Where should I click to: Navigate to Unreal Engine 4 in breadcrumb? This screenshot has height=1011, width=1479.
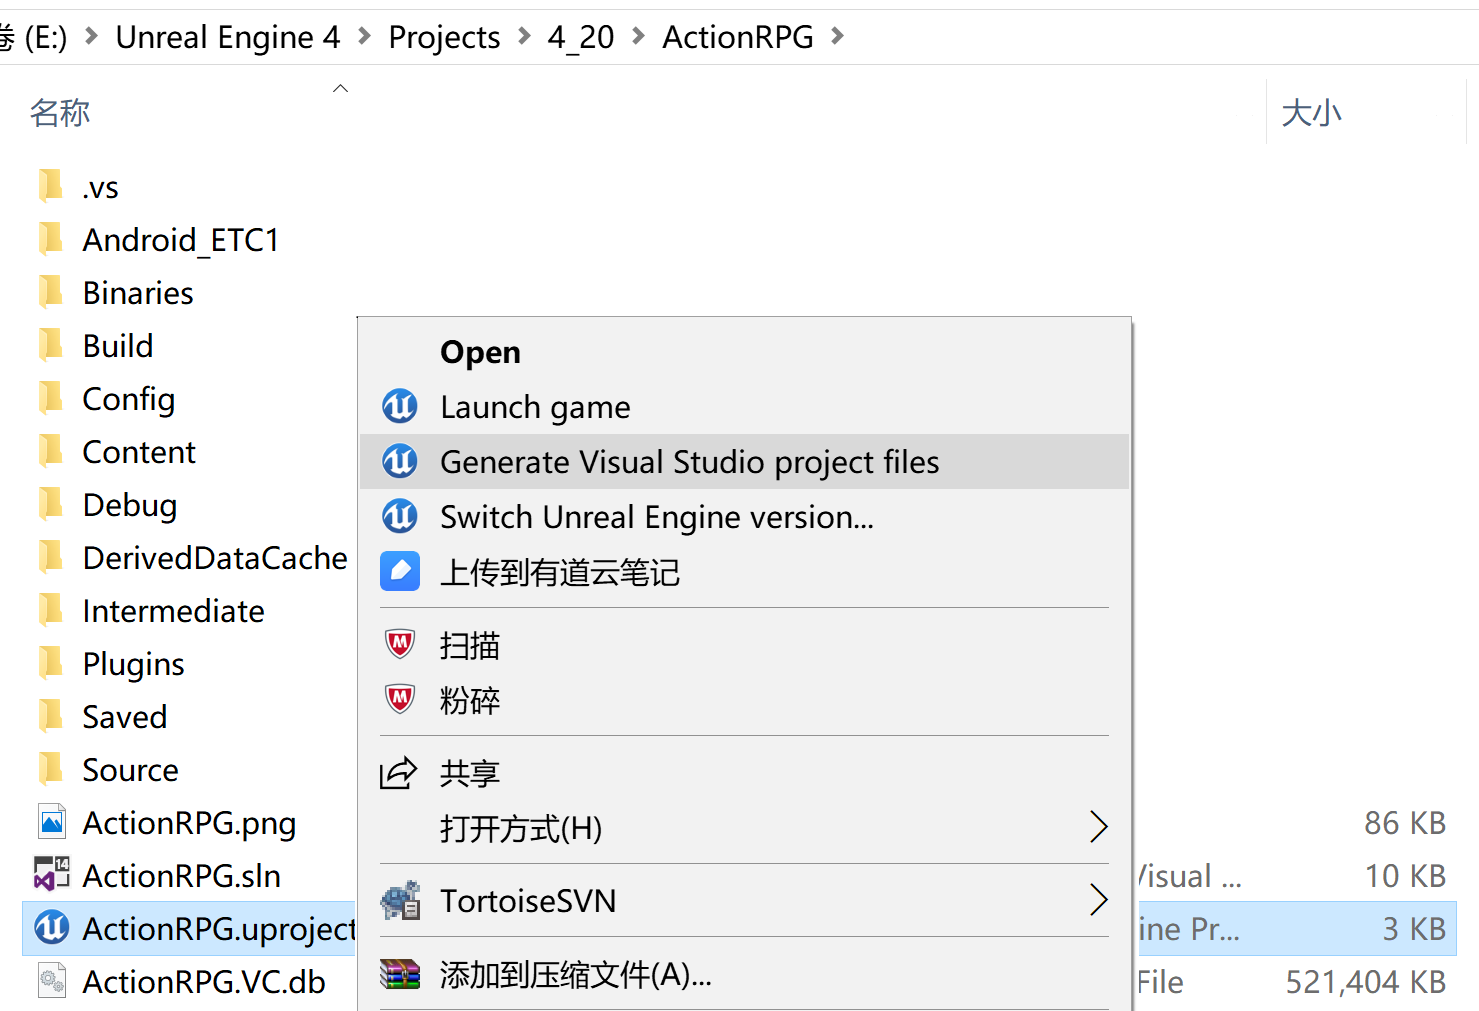(227, 37)
